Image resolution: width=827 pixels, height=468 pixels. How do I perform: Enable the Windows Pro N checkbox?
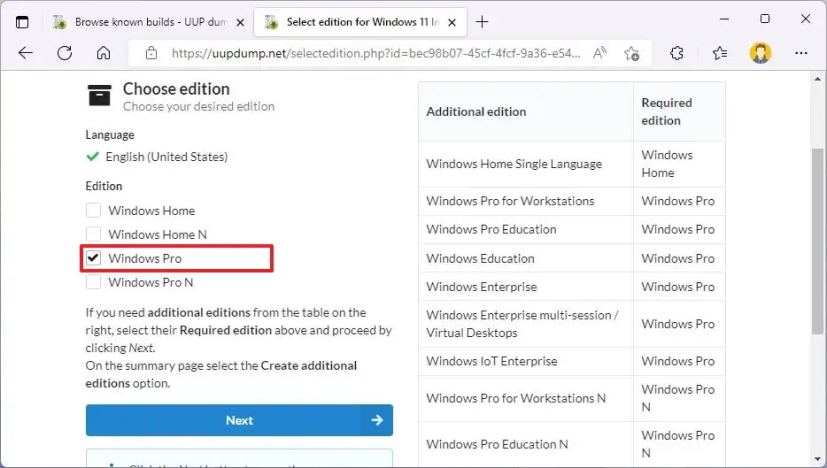93,282
